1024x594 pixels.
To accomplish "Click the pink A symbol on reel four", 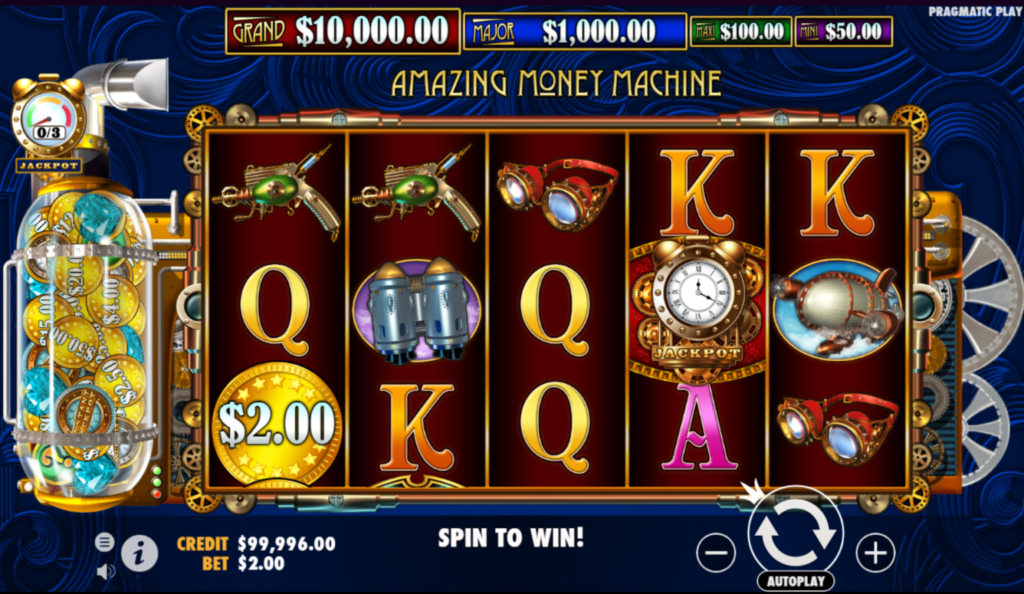I will [x=698, y=428].
